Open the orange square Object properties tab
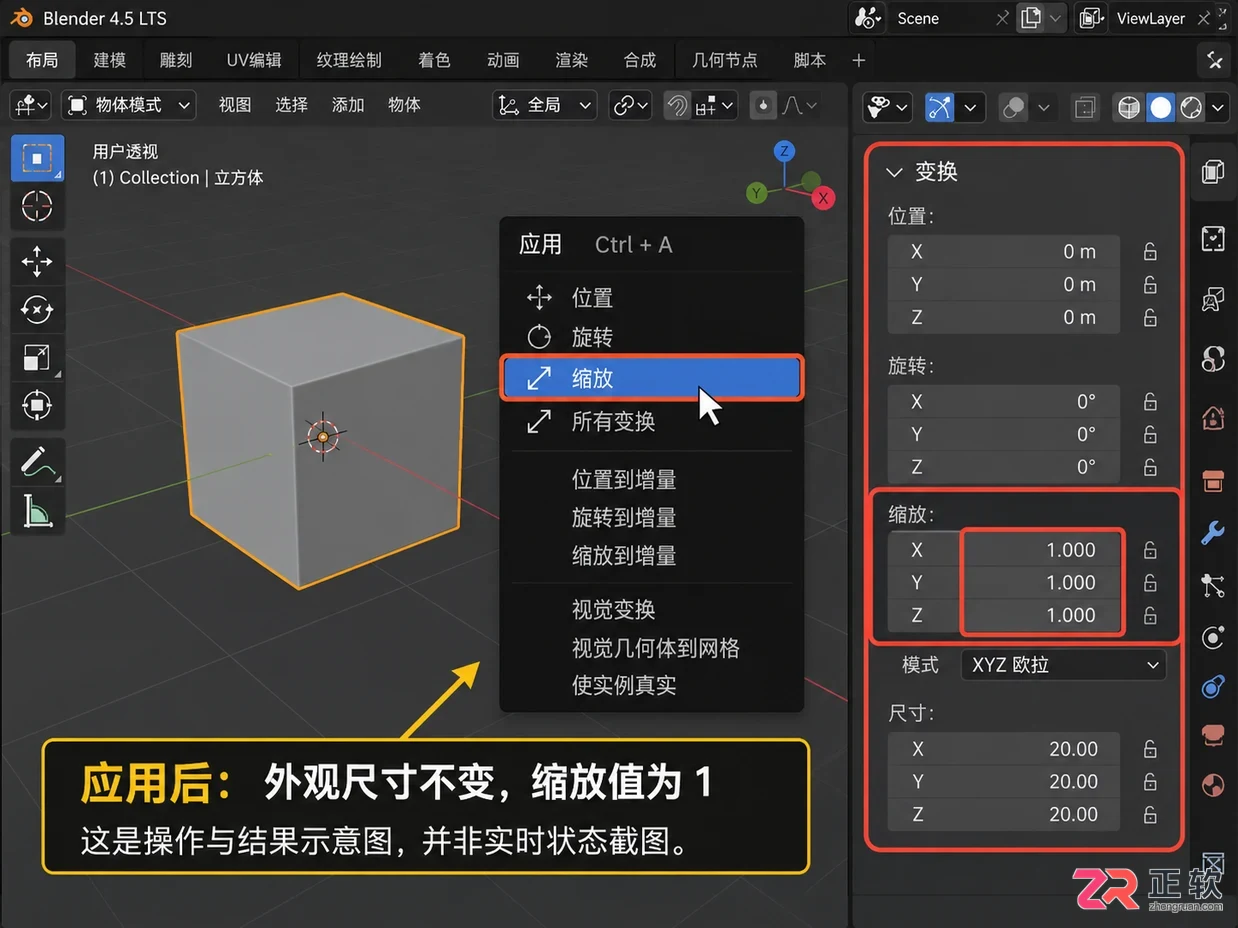1238x928 pixels. tap(1213, 480)
